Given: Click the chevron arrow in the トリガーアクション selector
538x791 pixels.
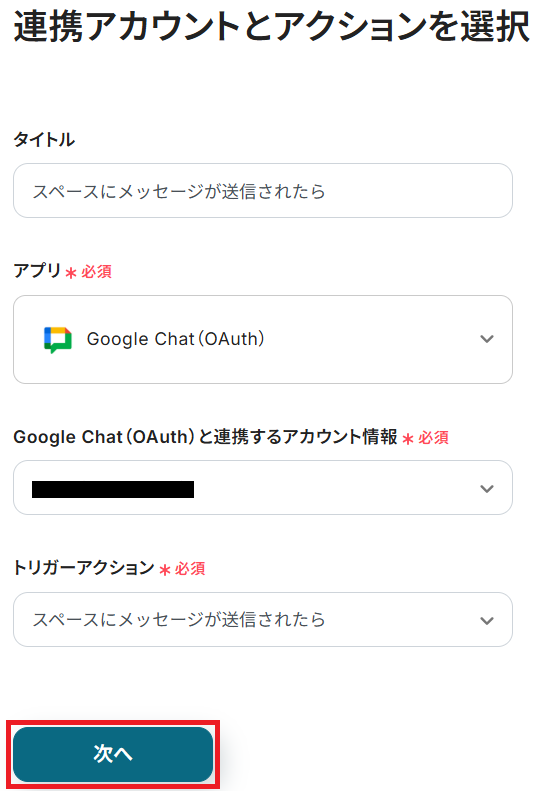Looking at the screenshot, I should (487, 620).
